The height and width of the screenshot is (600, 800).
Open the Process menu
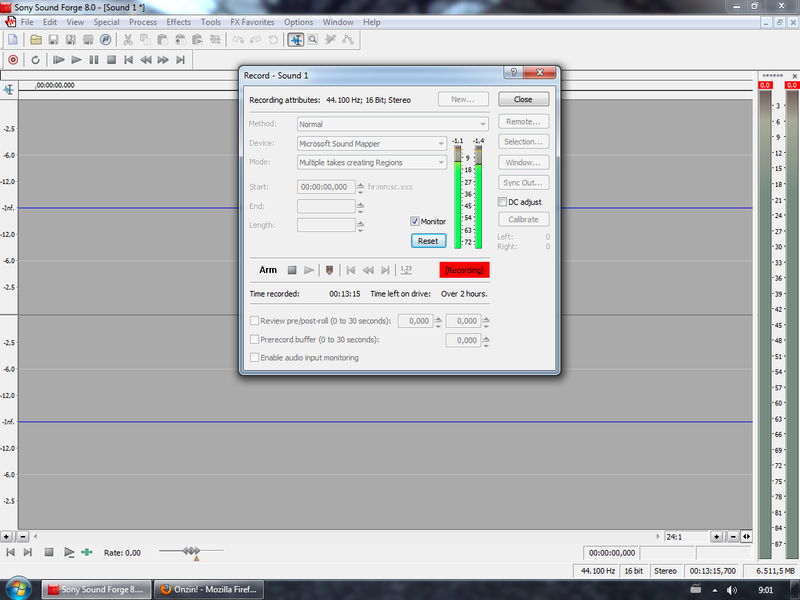point(143,22)
